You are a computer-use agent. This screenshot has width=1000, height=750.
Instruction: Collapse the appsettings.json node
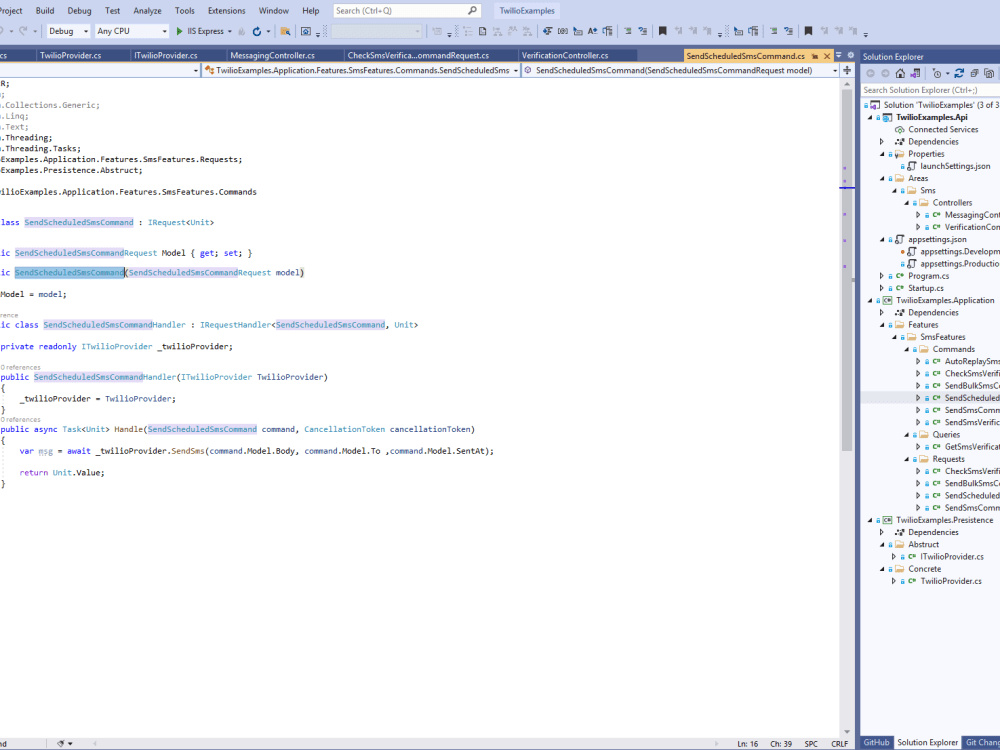[882, 240]
